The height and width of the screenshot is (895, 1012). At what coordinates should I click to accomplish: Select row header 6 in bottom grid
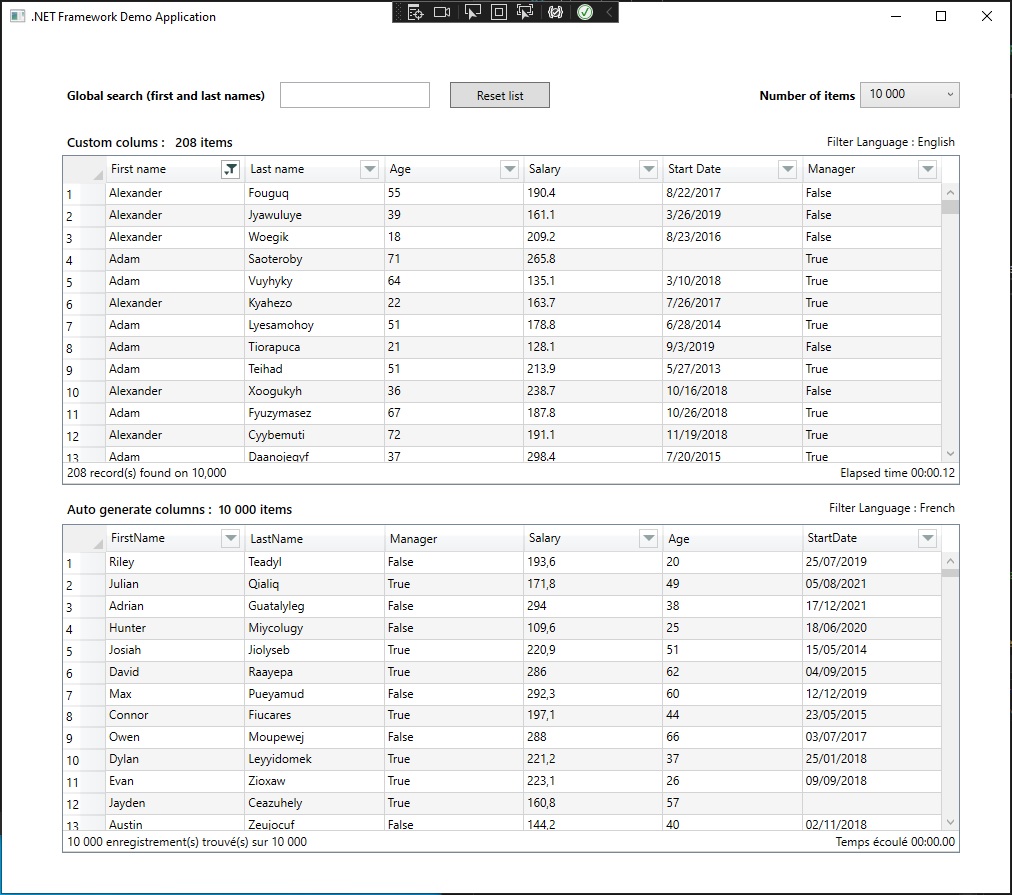click(84, 672)
